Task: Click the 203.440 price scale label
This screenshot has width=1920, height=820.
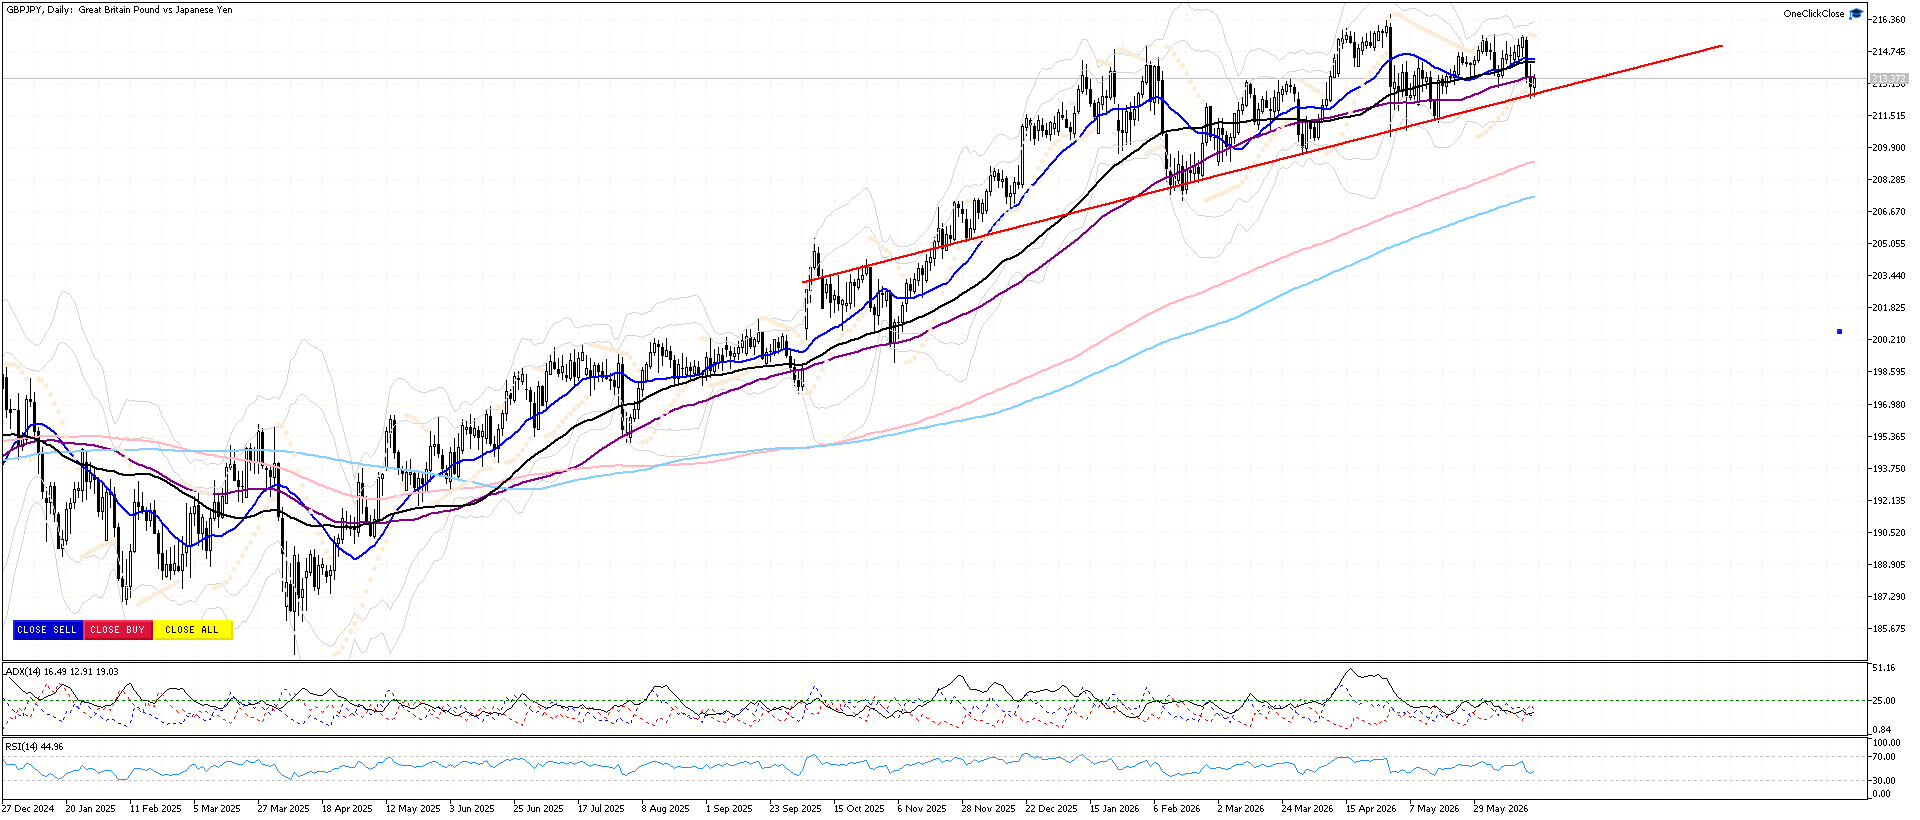Action: click(x=1888, y=276)
